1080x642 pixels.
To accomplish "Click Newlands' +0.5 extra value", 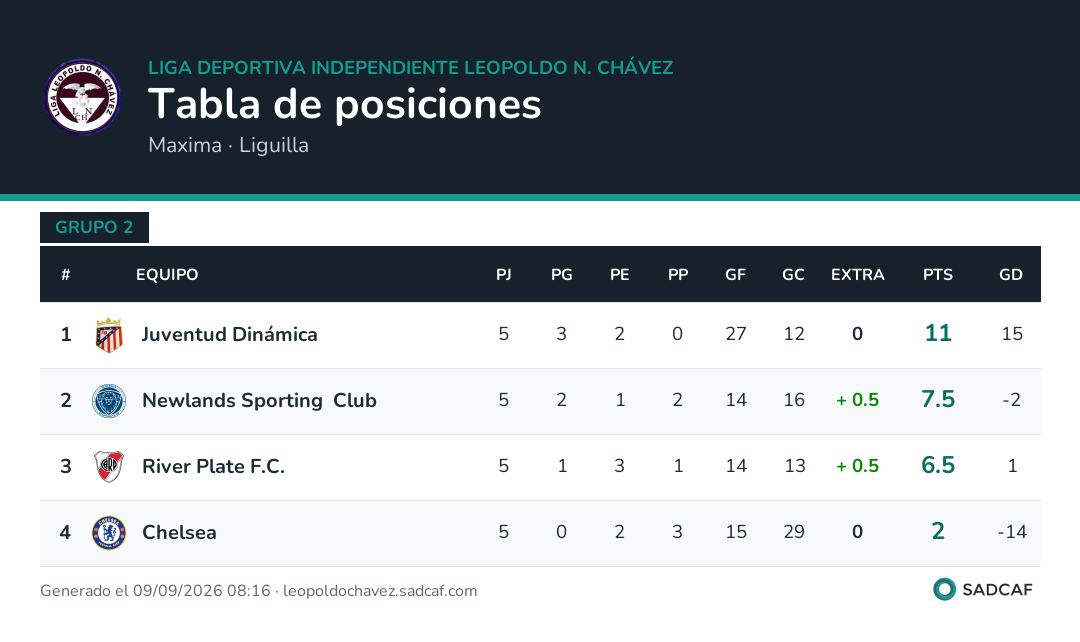I will (858, 400).
